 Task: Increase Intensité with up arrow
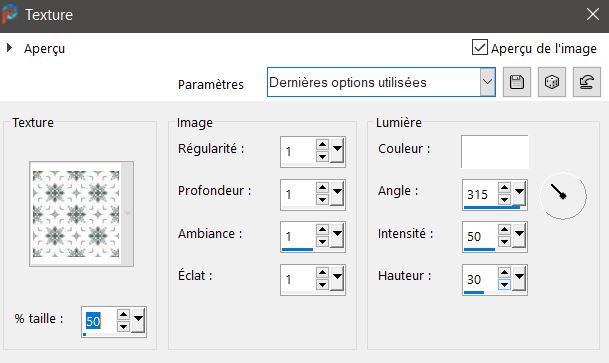(x=504, y=230)
